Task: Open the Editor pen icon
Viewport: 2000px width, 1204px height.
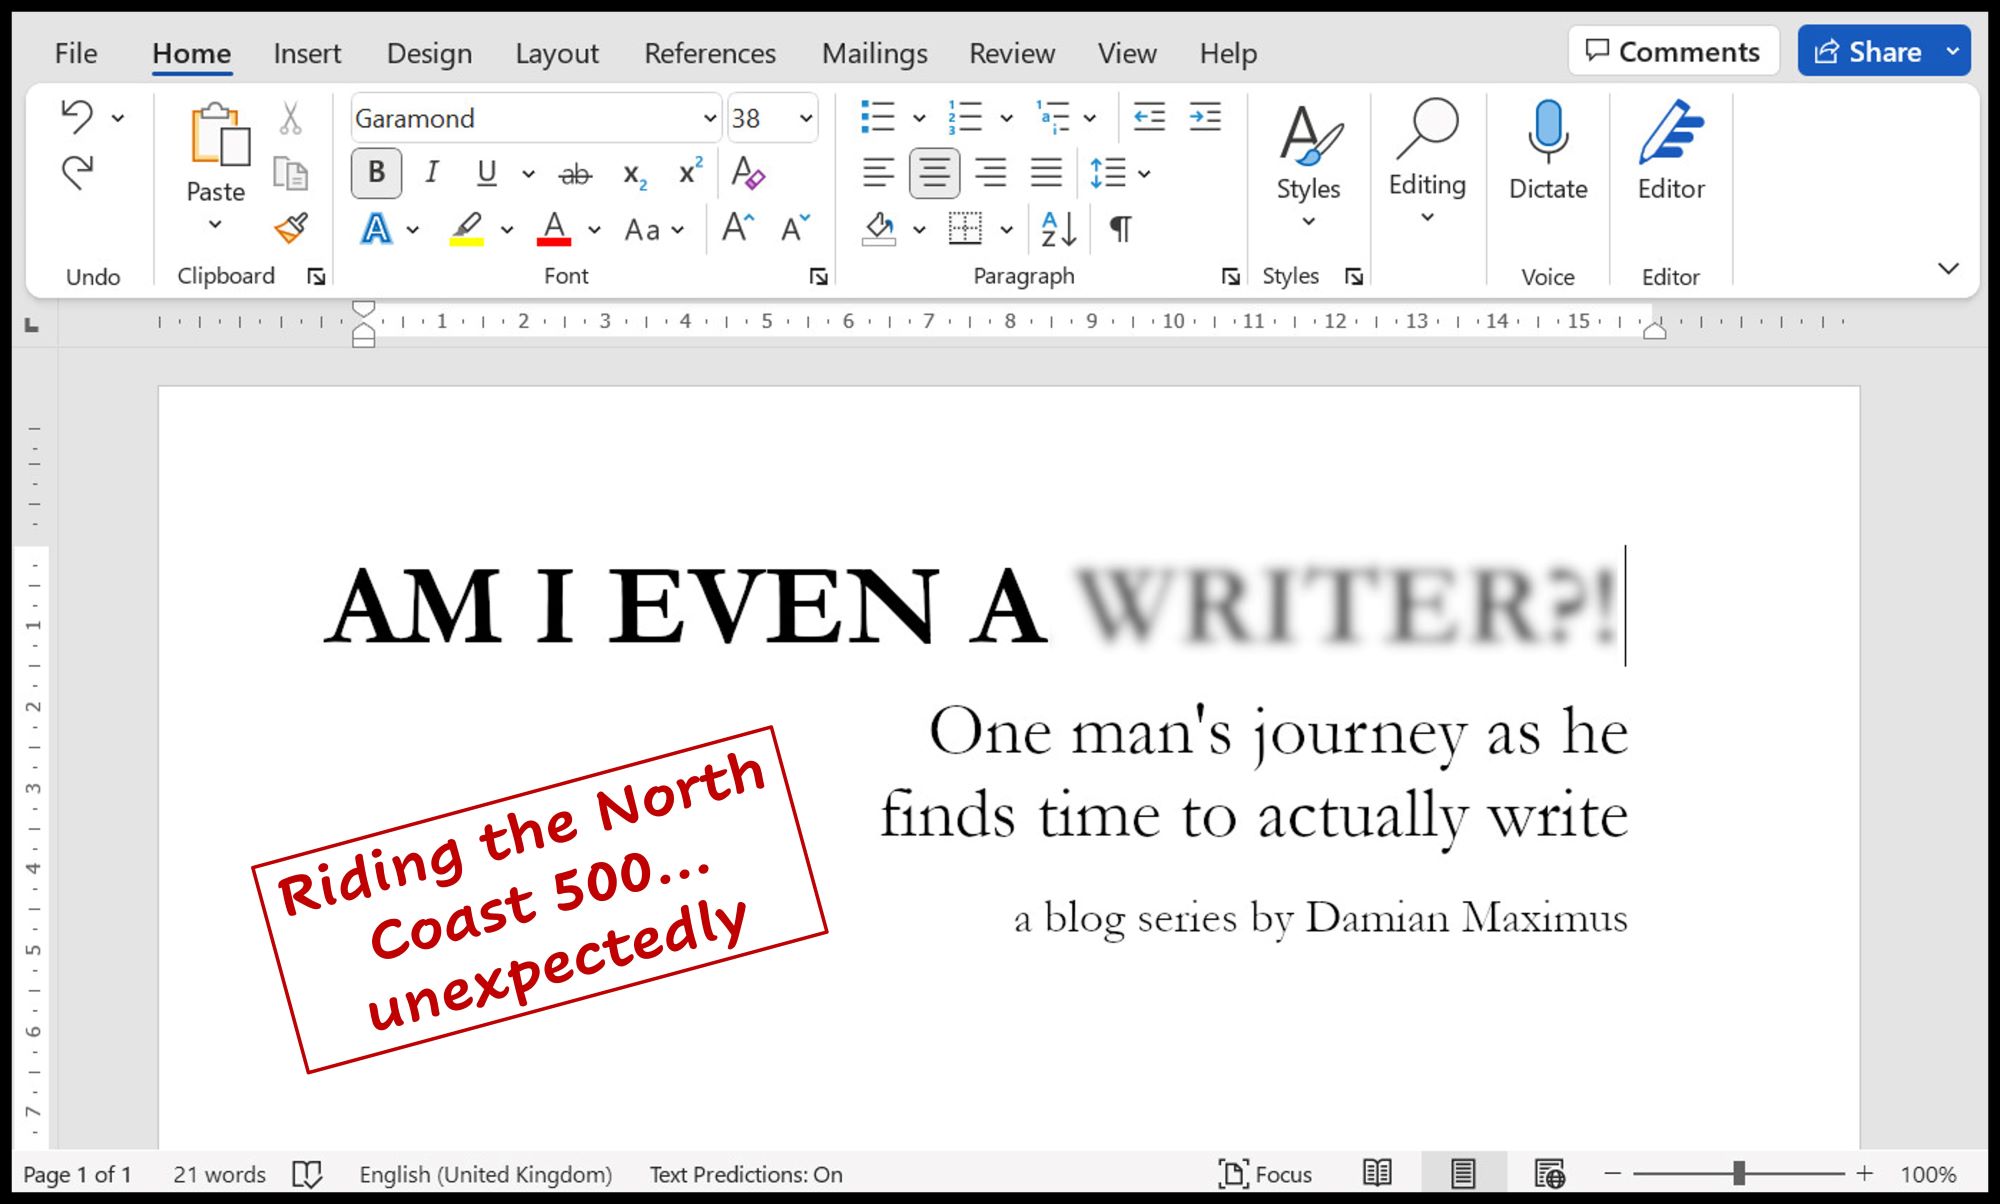Action: (x=1670, y=132)
